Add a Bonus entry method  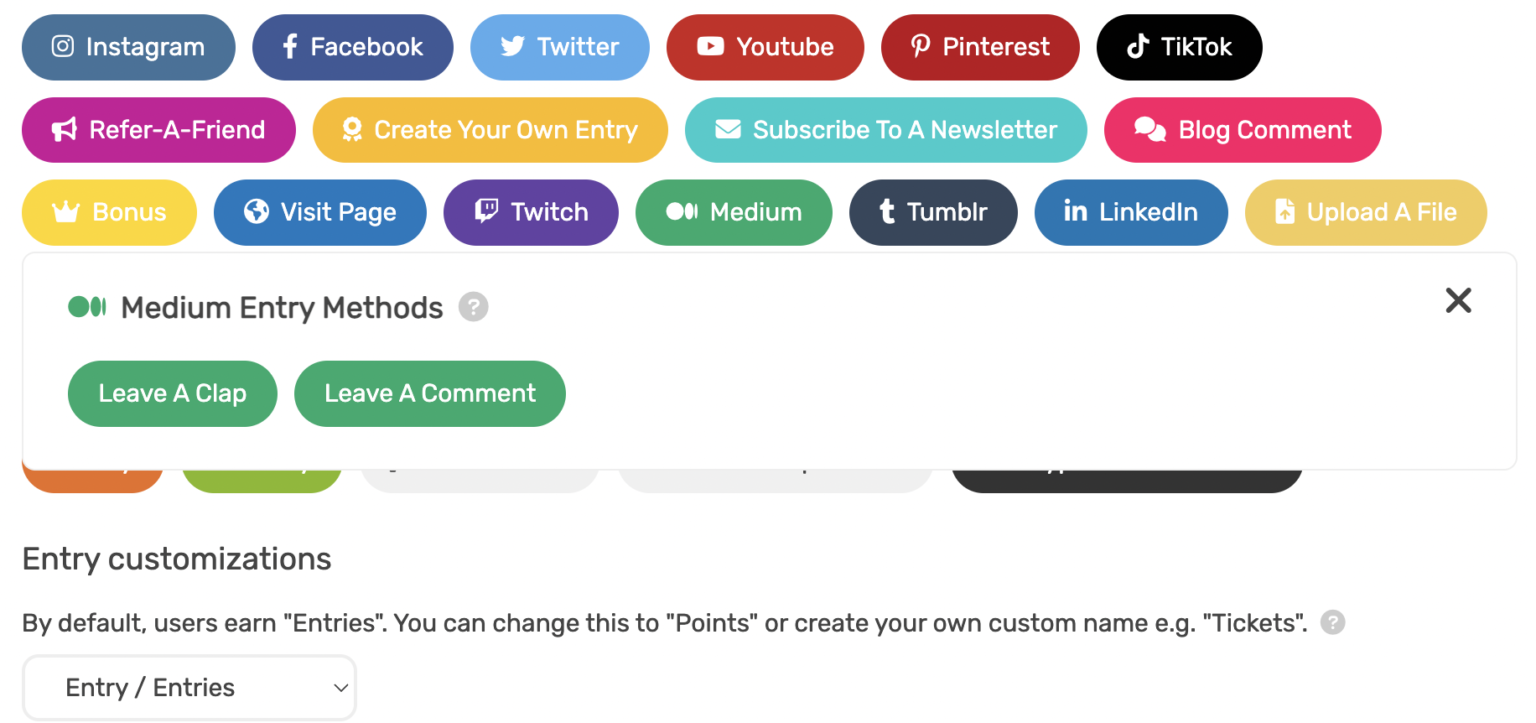pyautogui.click(x=109, y=212)
